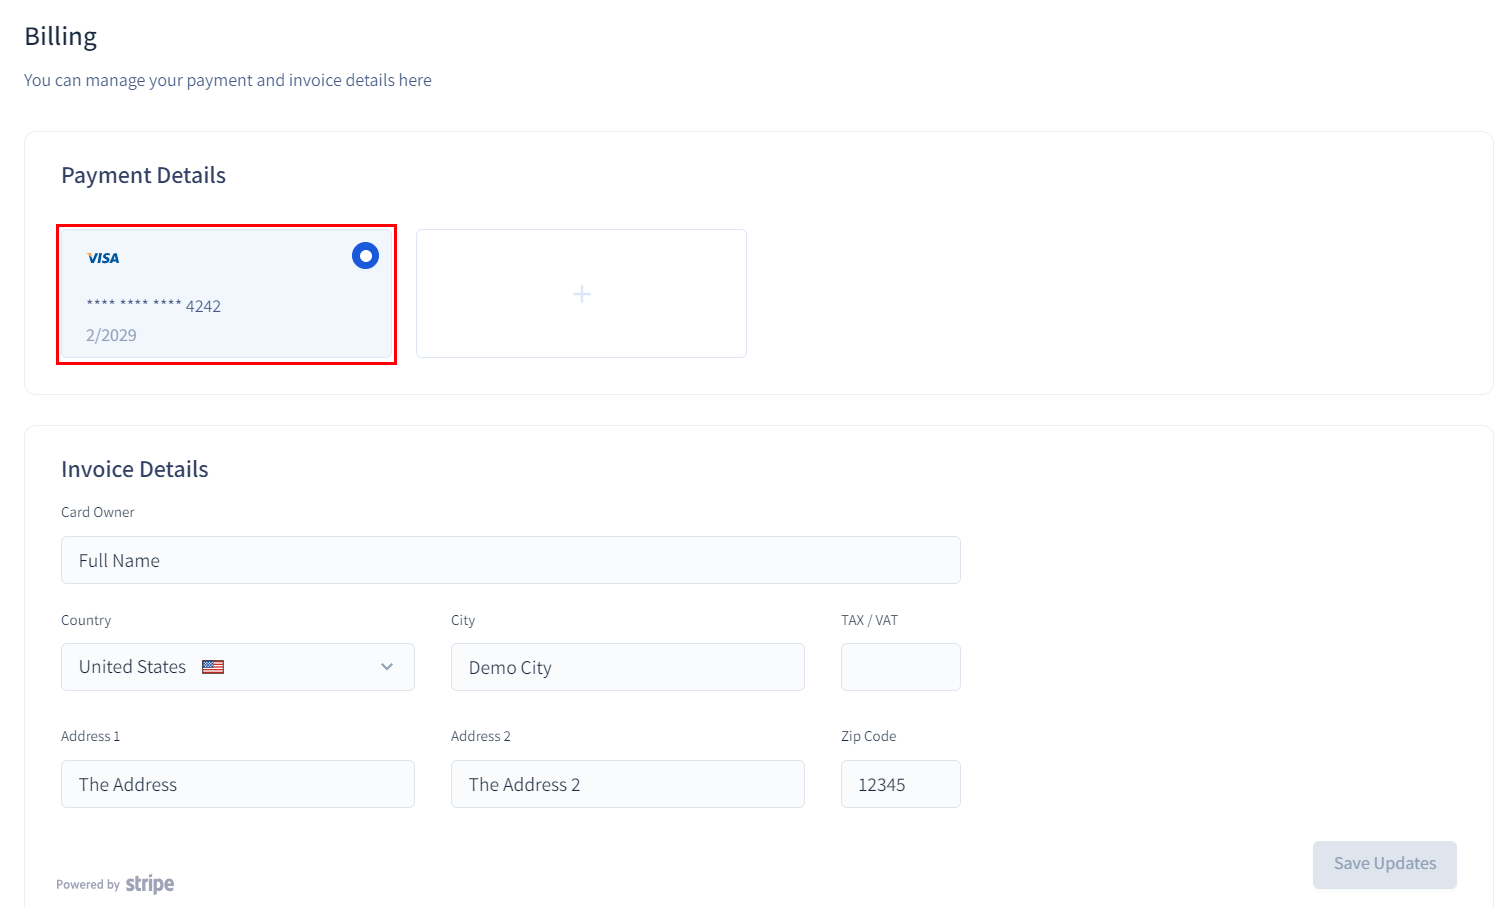Click the card number ending in 4242
This screenshot has width=1510, height=907.
tap(154, 306)
